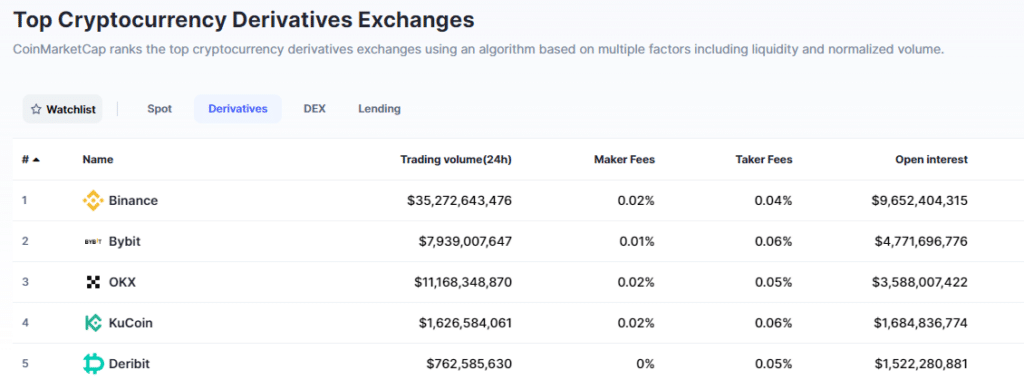Sort by Maker Fees column header
Viewport: 1024px width, 380px height.
[x=624, y=159]
